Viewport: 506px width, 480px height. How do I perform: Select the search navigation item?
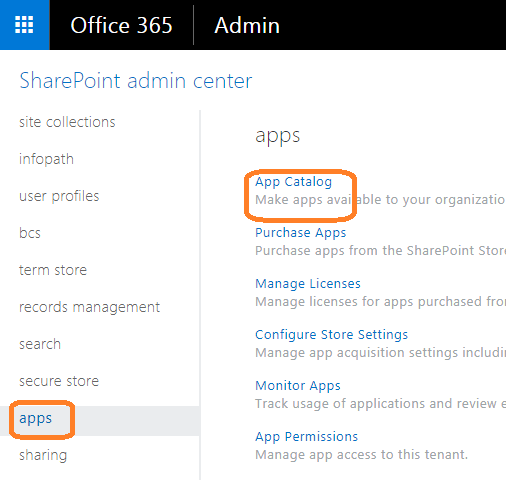40,344
